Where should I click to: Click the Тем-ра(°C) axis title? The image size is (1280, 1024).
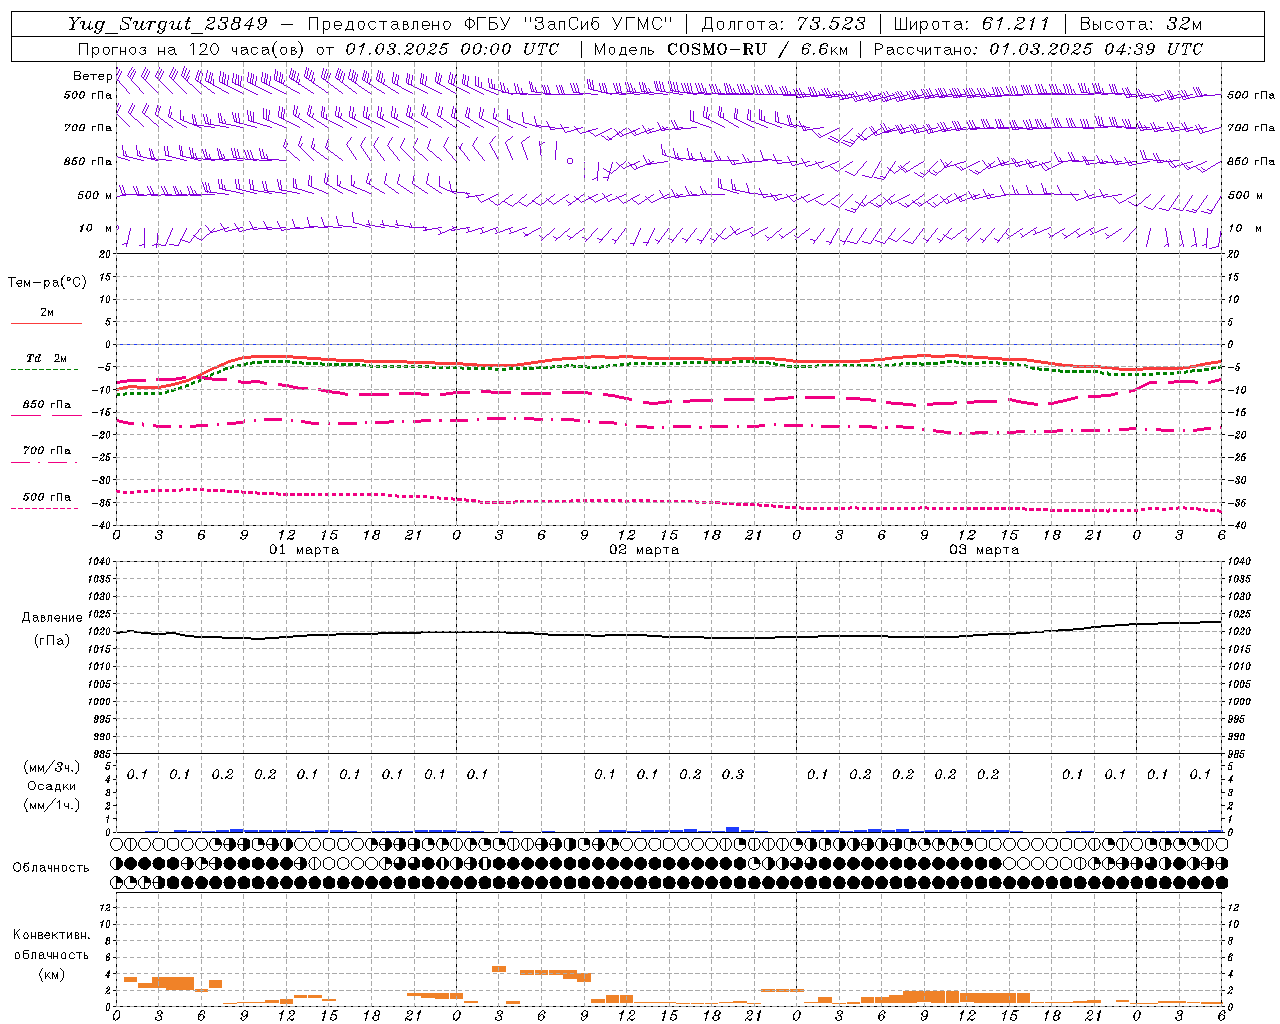(47, 283)
